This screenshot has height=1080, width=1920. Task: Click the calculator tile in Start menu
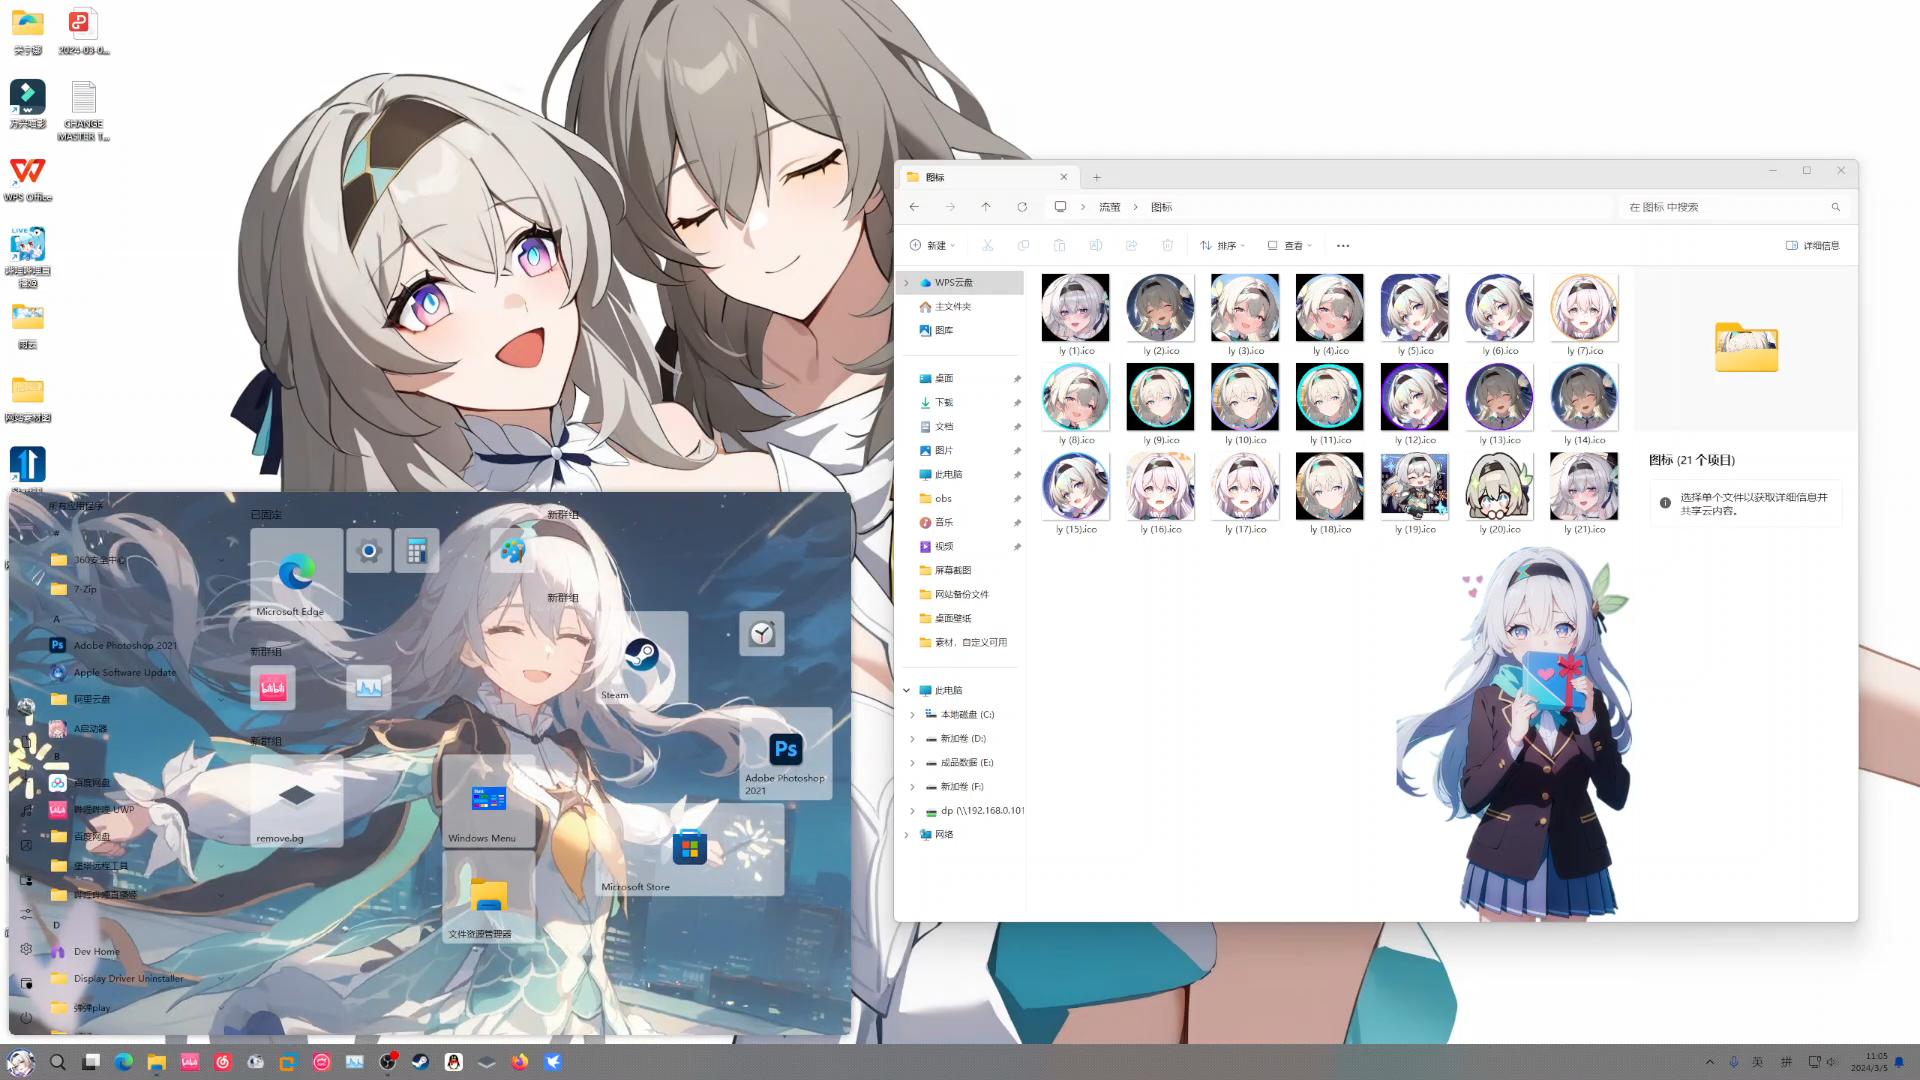point(417,551)
